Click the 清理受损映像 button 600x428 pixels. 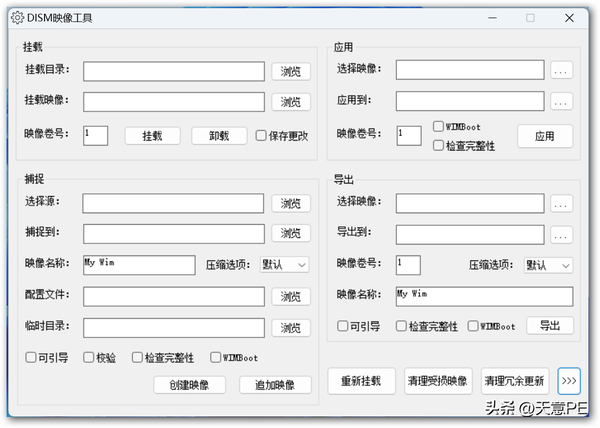coord(438,381)
